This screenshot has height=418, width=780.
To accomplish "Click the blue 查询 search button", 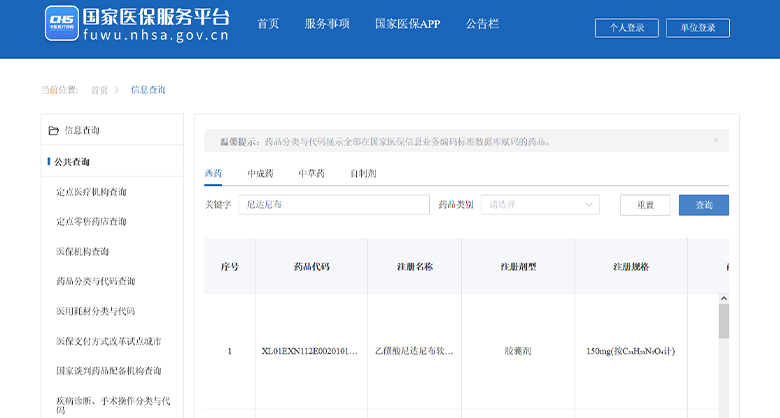I will 703,205.
